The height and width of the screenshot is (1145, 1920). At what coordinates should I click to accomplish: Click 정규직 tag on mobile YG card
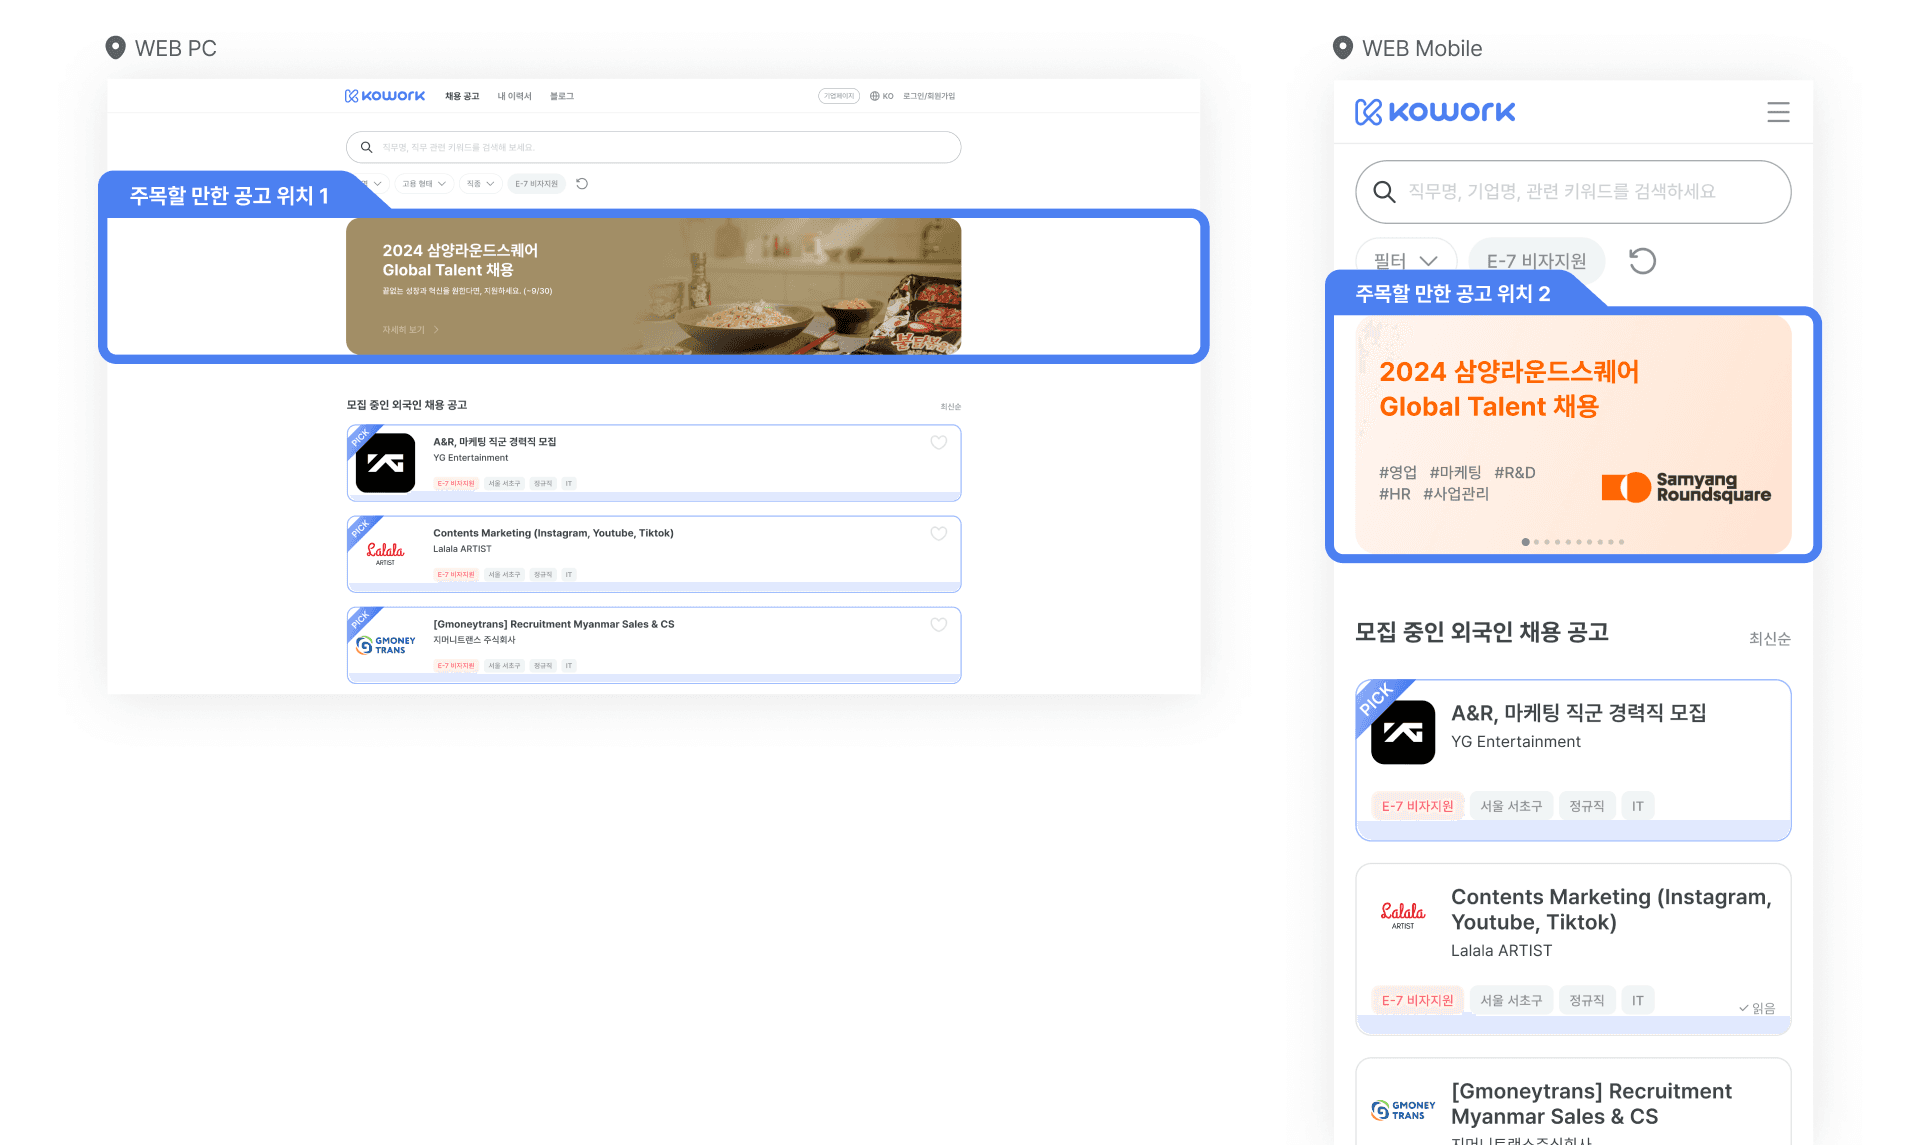click(1586, 806)
